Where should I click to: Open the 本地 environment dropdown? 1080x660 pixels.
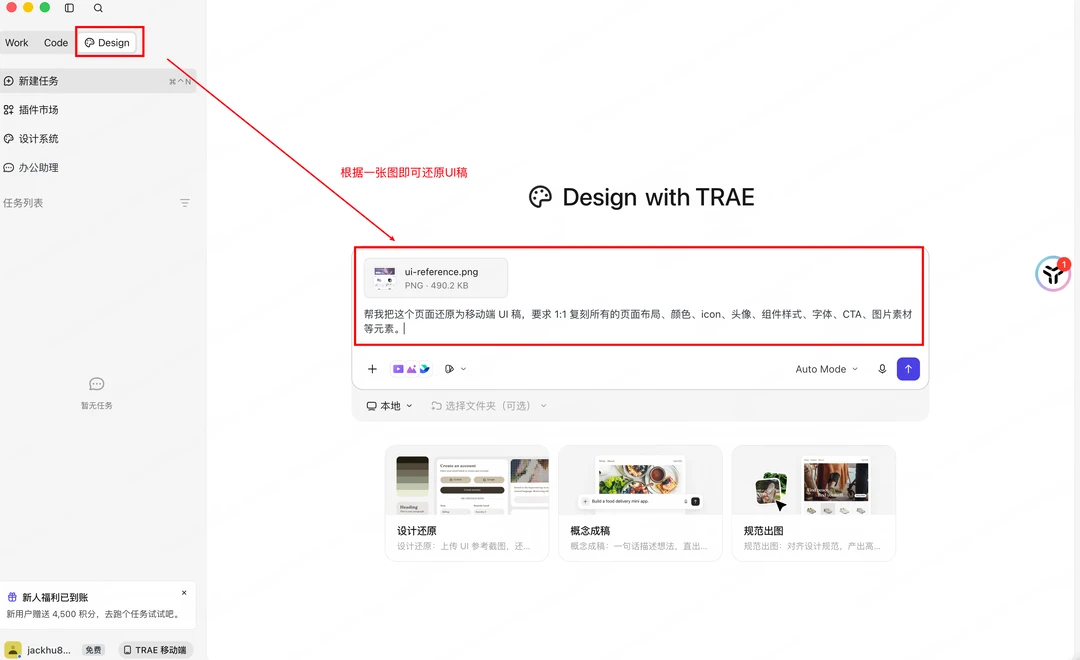389,406
